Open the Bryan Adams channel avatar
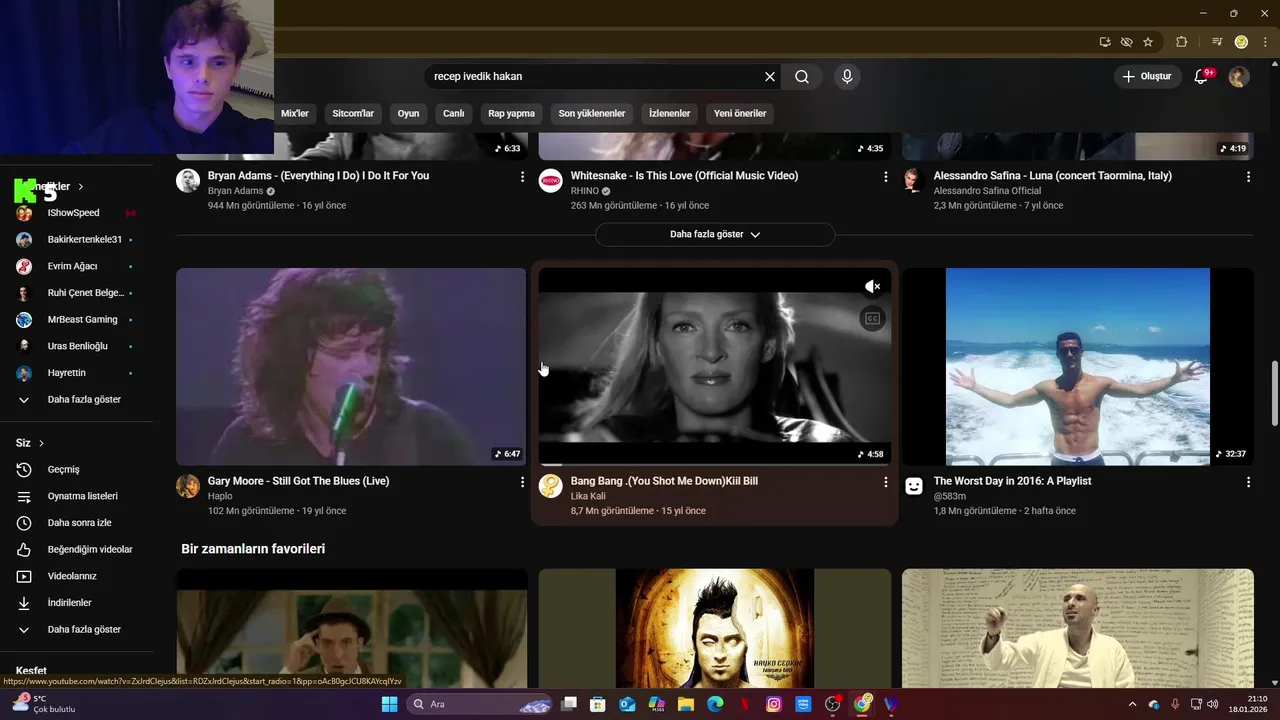Image resolution: width=1280 pixels, height=720 pixels. (188, 180)
